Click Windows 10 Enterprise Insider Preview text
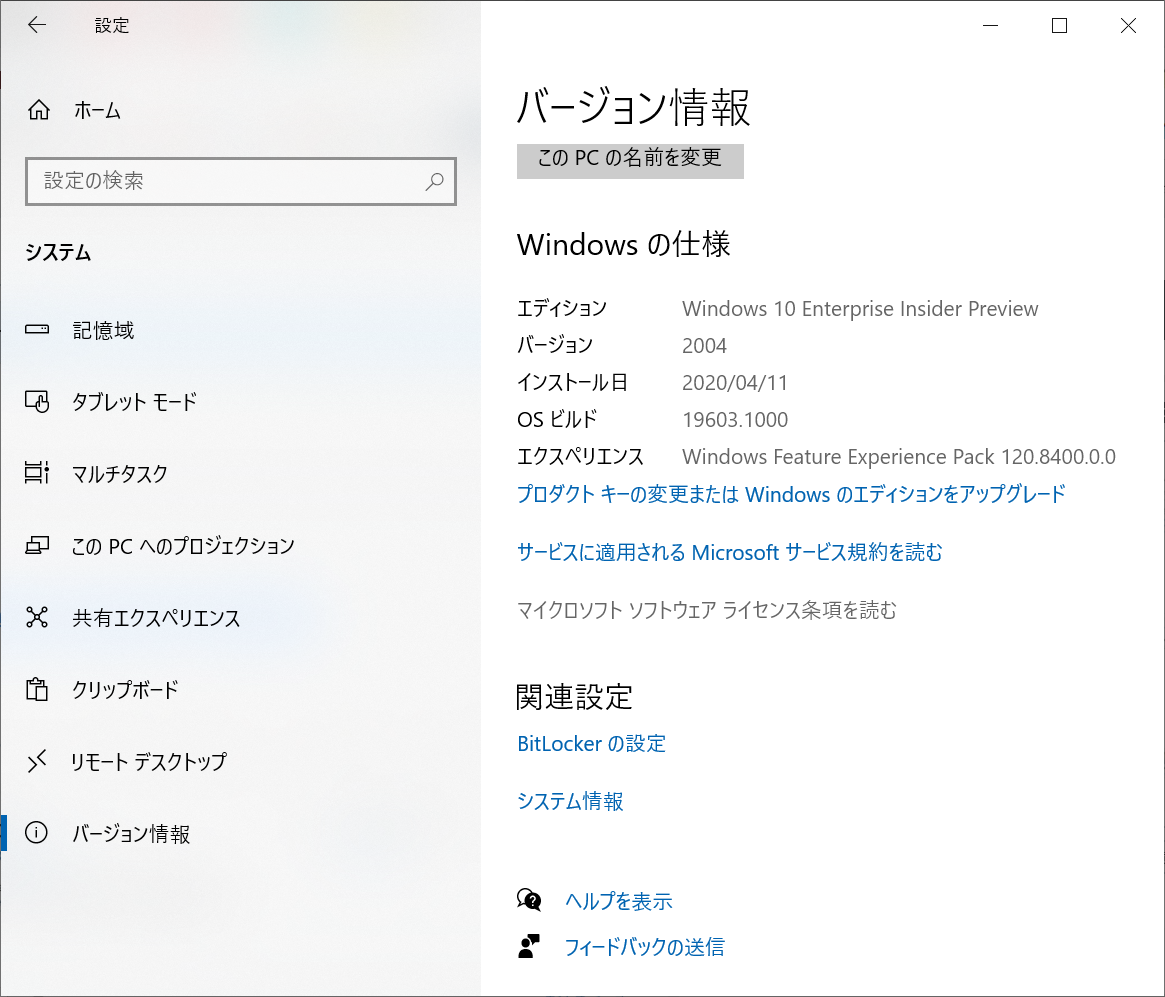1165x997 pixels. click(x=860, y=309)
